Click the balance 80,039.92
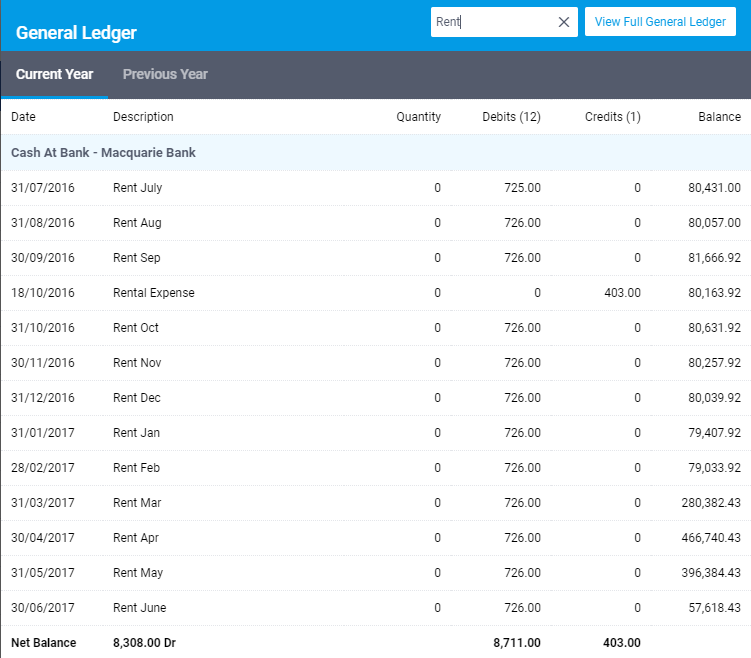 [714, 397]
